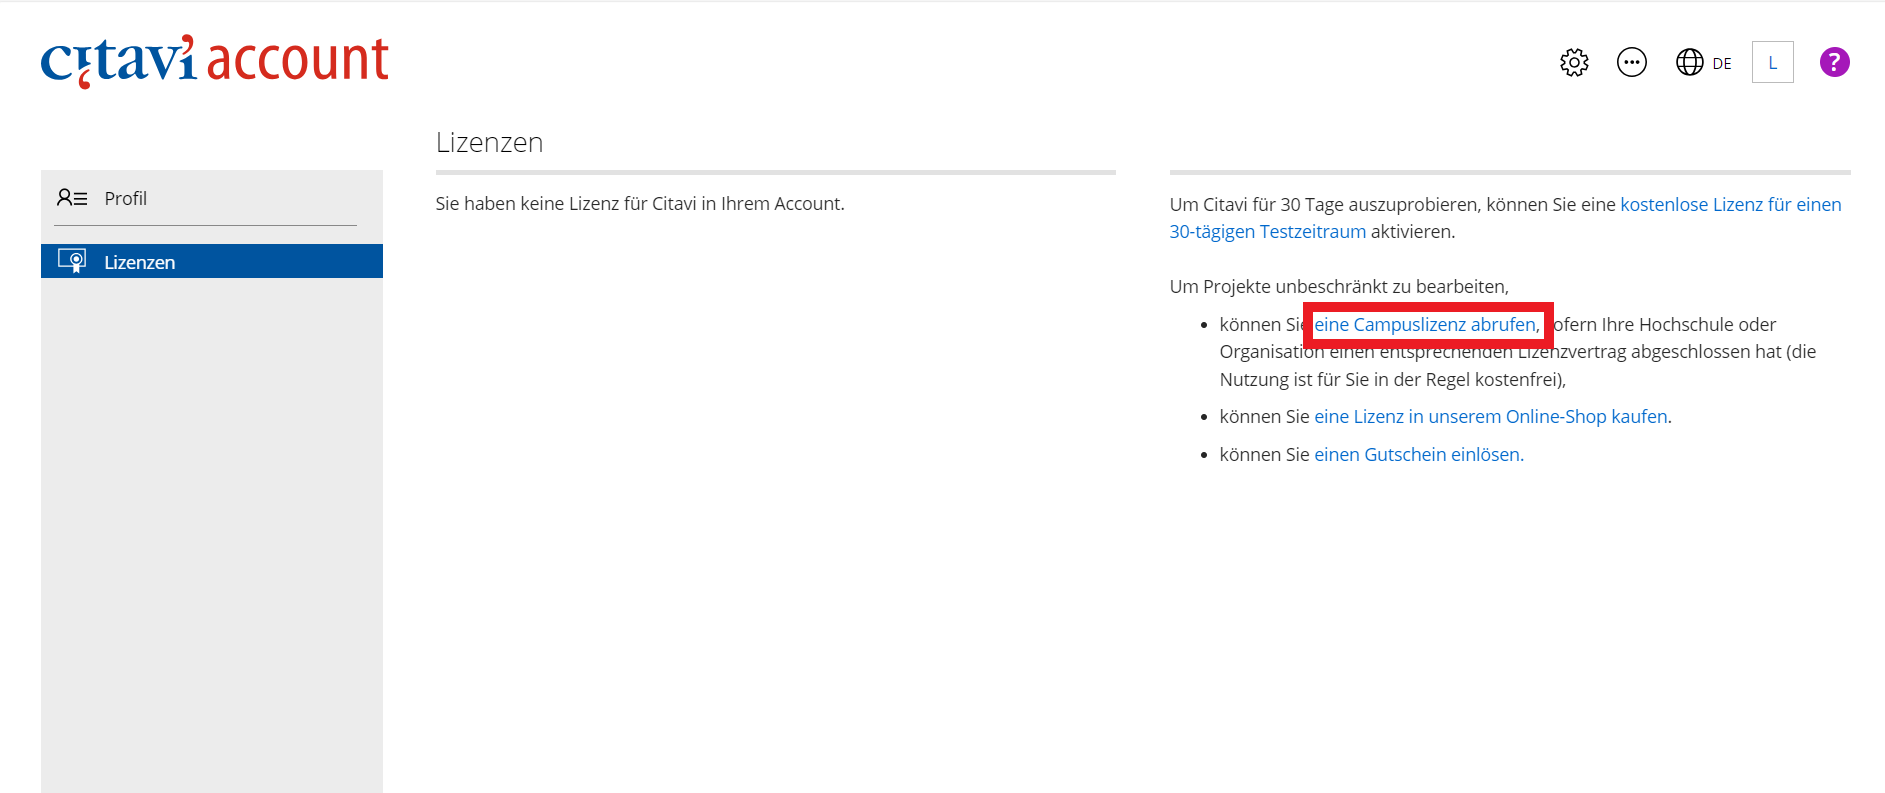The height and width of the screenshot is (793, 1885).
Task: Click the Citavi account logo
Action: 214,60
